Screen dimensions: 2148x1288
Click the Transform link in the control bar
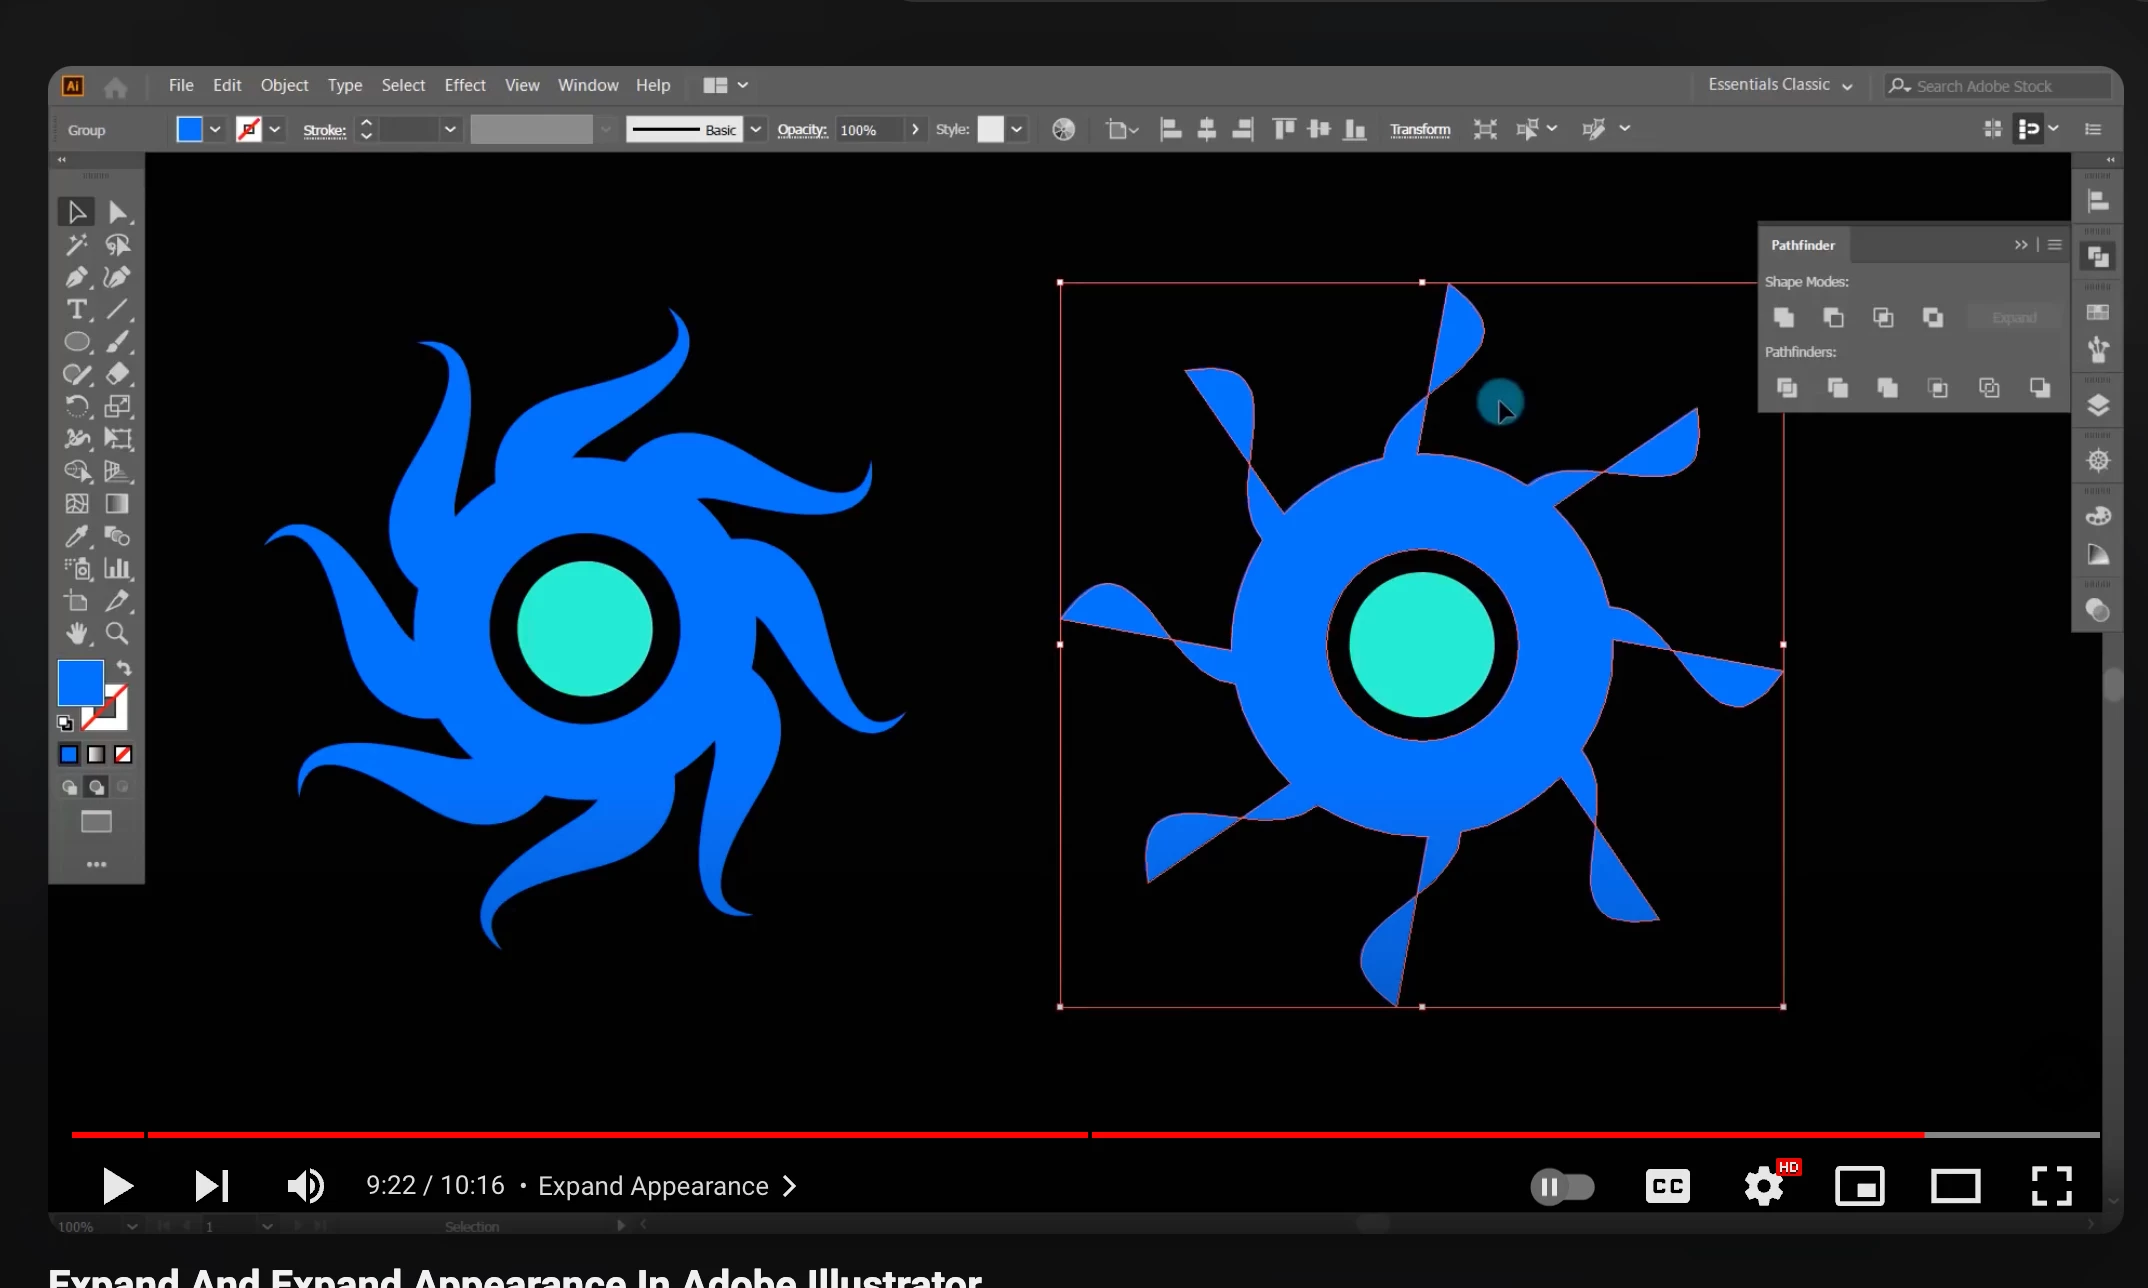(1419, 130)
